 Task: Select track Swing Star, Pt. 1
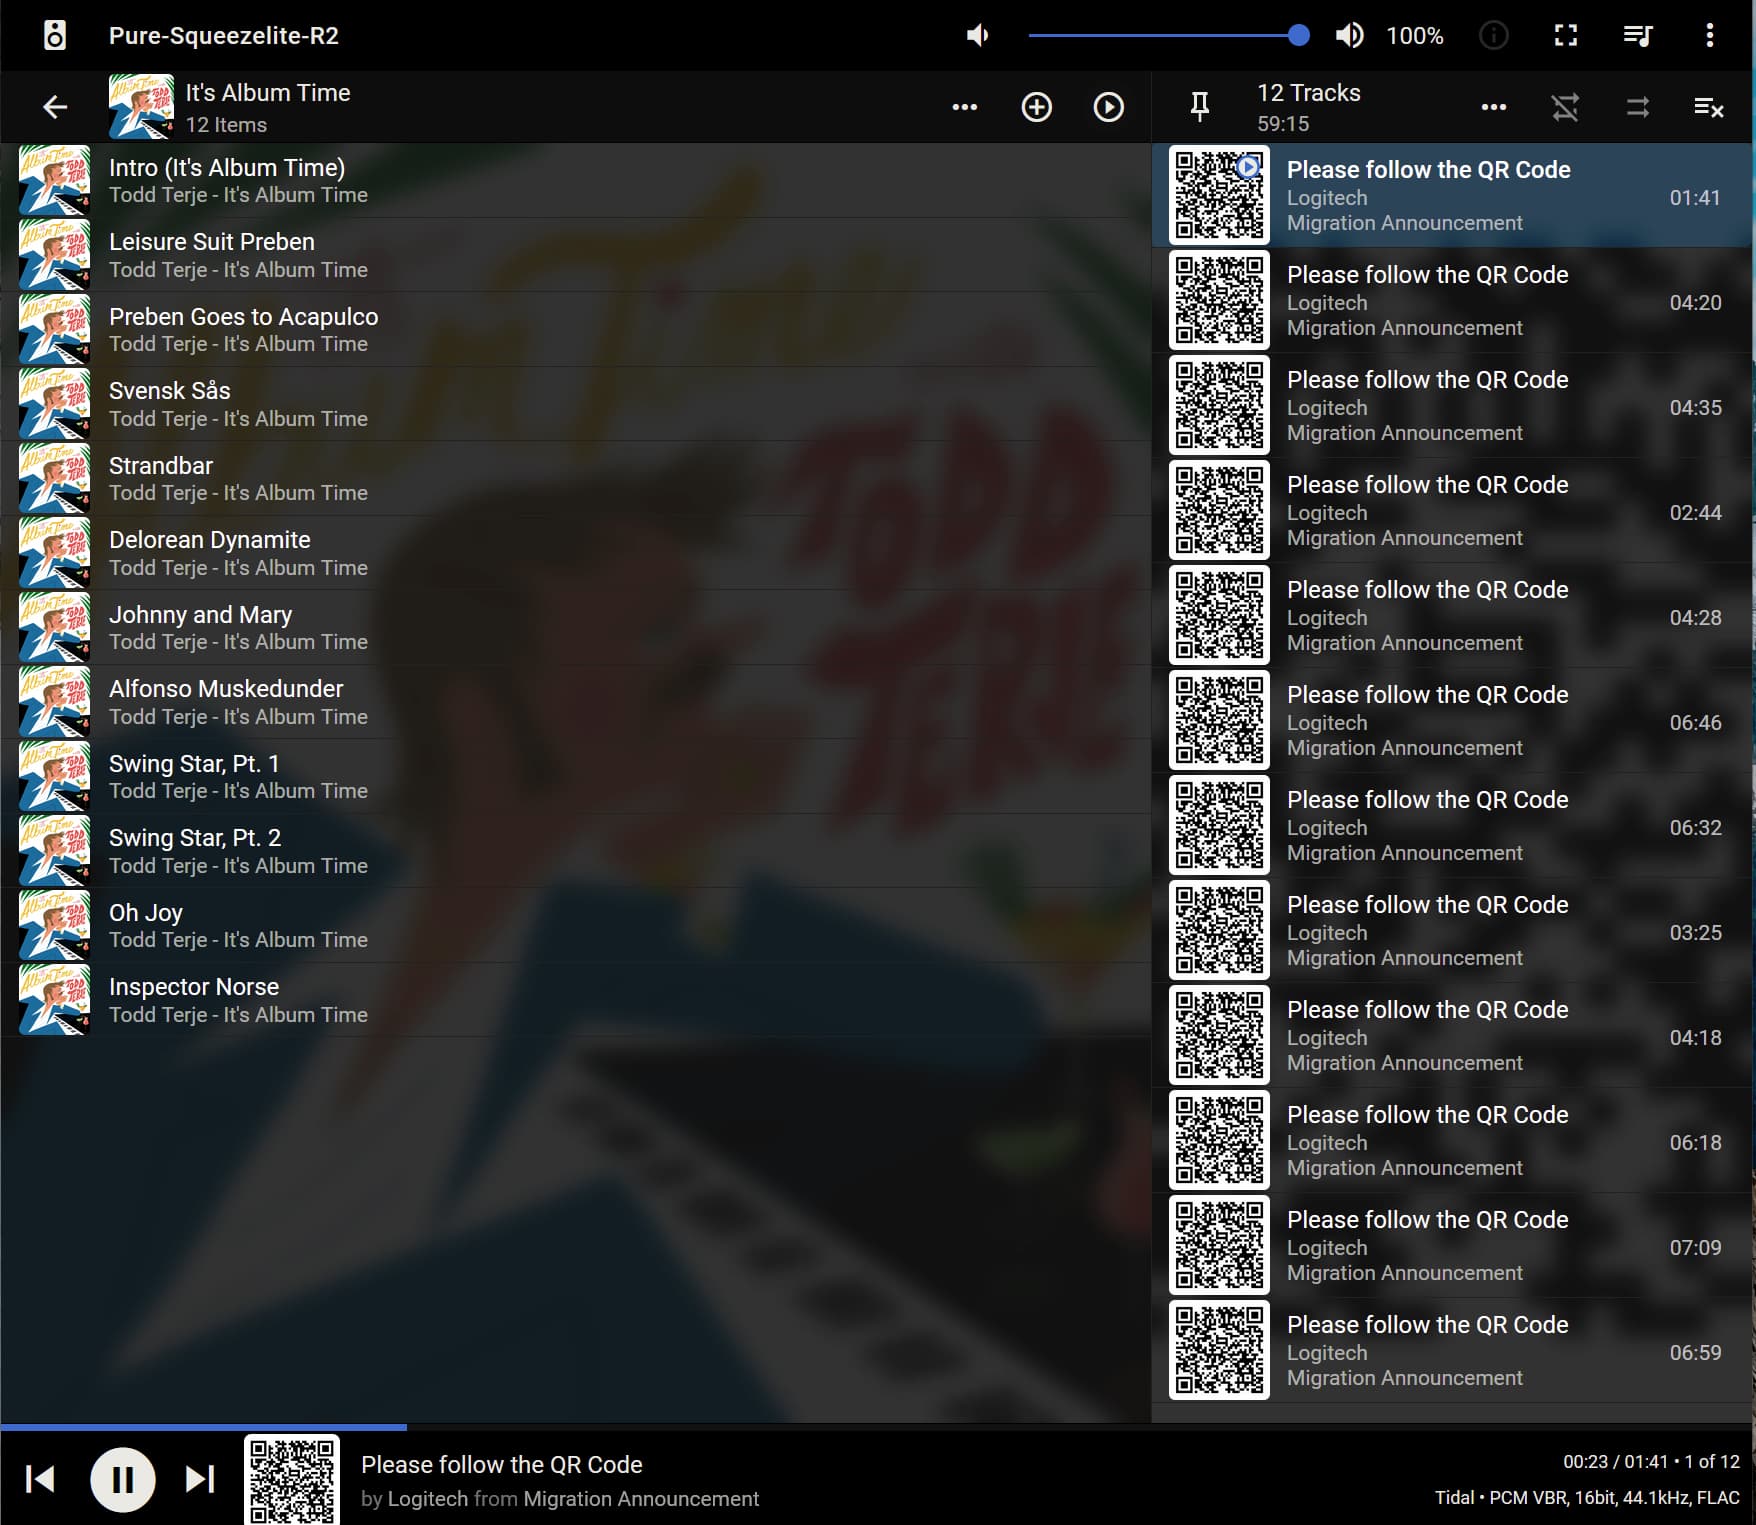[x=576, y=777]
